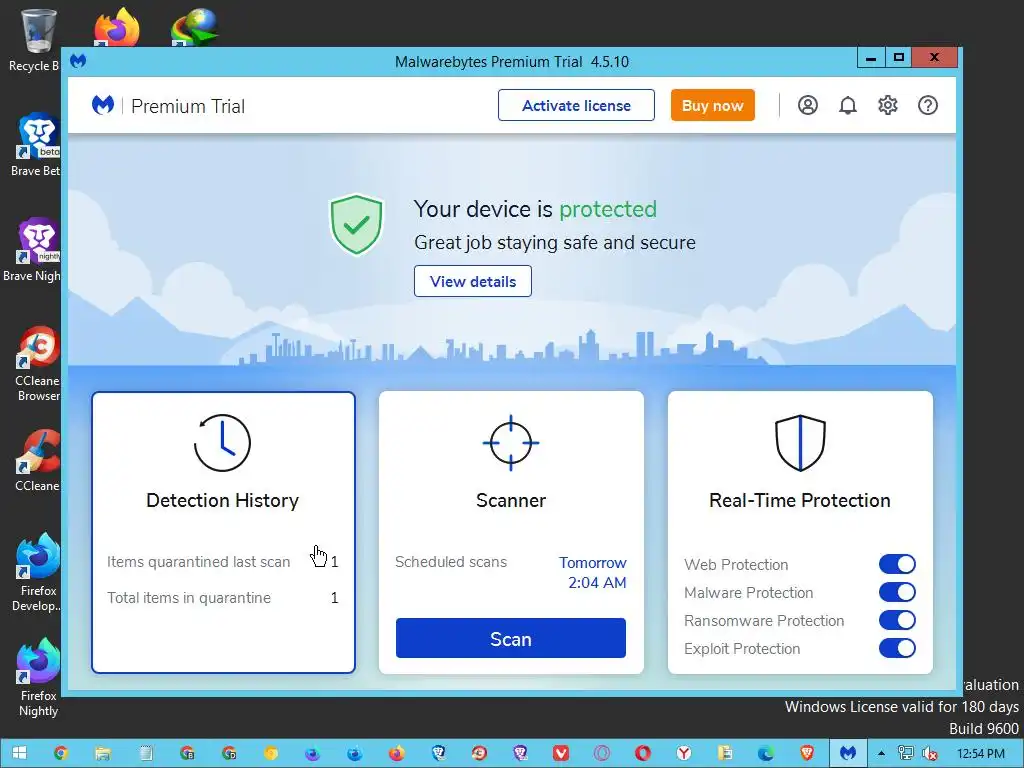
Task: Open the Tomorrow 2:04 AM scheduled scan link
Action: (593, 573)
